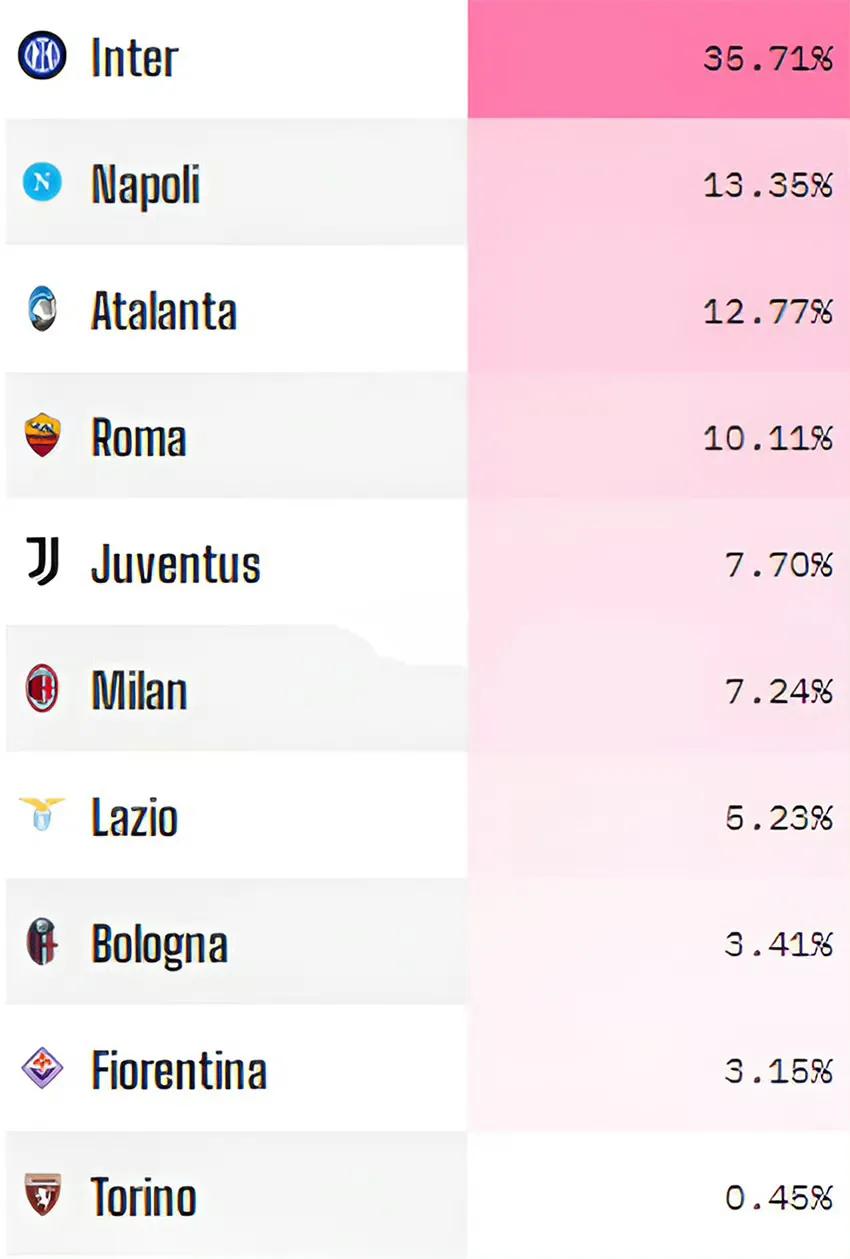This screenshot has width=850, height=1259.
Task: Click the Juventus logo icon
Action: click(x=42, y=561)
